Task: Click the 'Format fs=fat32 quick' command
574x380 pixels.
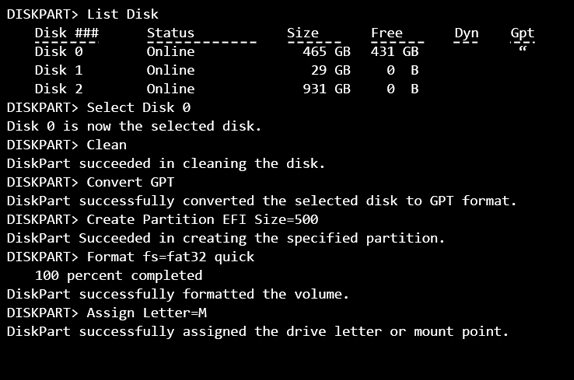Action: pyautogui.click(x=170, y=257)
